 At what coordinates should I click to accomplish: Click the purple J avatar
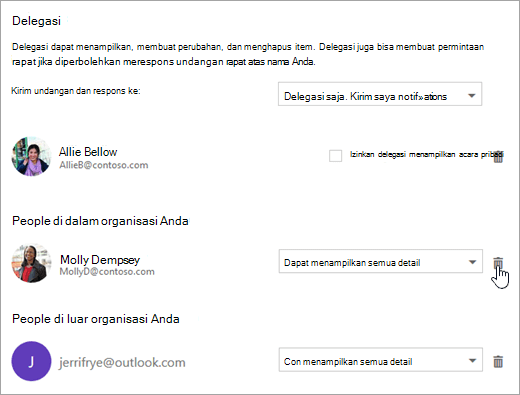(x=31, y=361)
